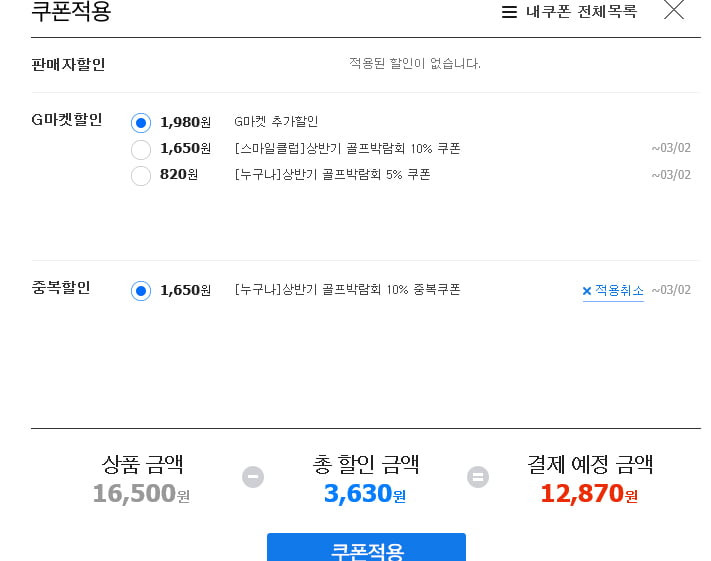Click the red 12,870원 payment amount
This screenshot has height=561, width=711.
click(589, 493)
